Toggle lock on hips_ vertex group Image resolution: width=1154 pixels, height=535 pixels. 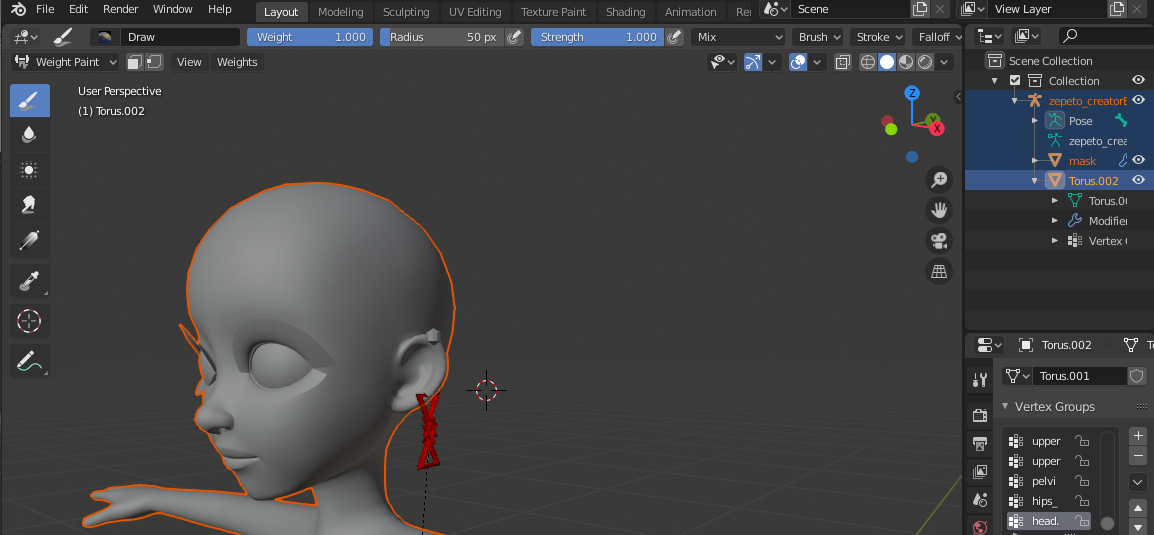point(1082,501)
